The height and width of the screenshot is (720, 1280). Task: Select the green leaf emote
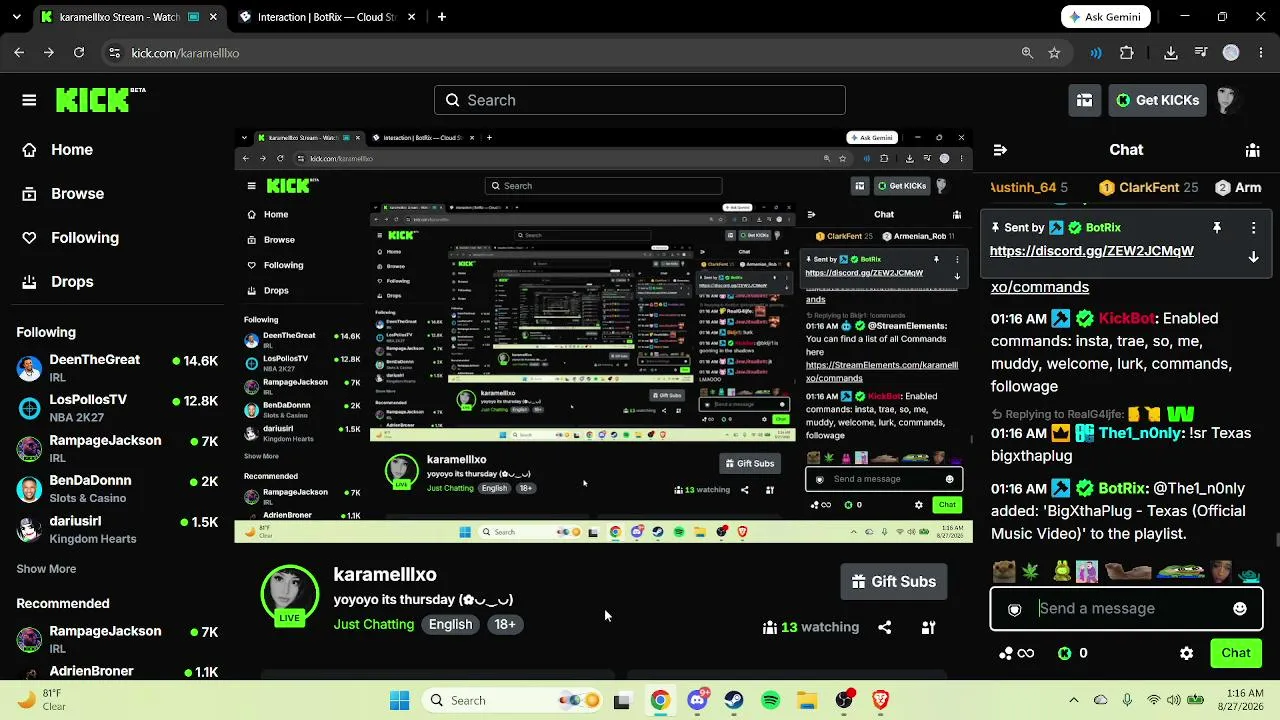click(x=1031, y=572)
